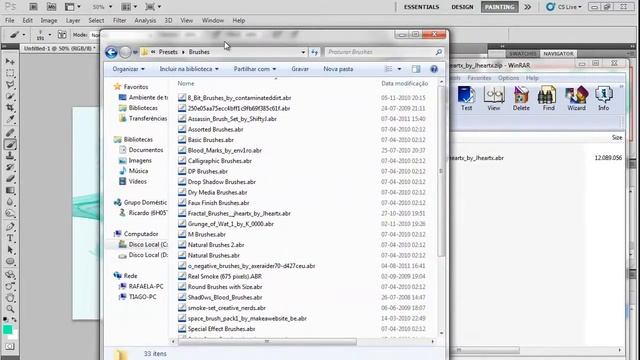The width and height of the screenshot is (640, 360).
Task: Switch to the NAVIGATOR panel tab
Action: click(x=558, y=53)
